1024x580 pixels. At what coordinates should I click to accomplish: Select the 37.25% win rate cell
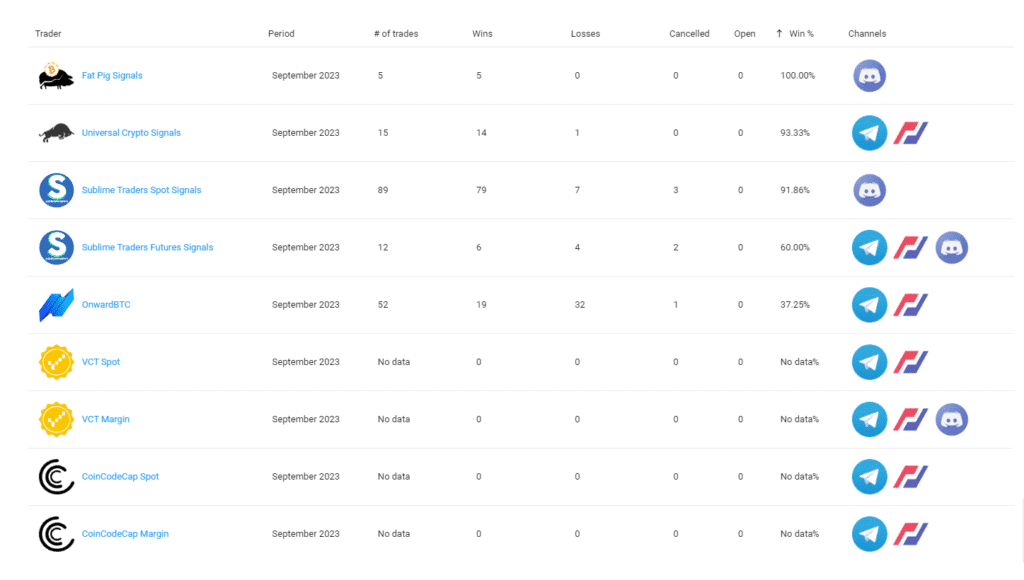click(795, 304)
